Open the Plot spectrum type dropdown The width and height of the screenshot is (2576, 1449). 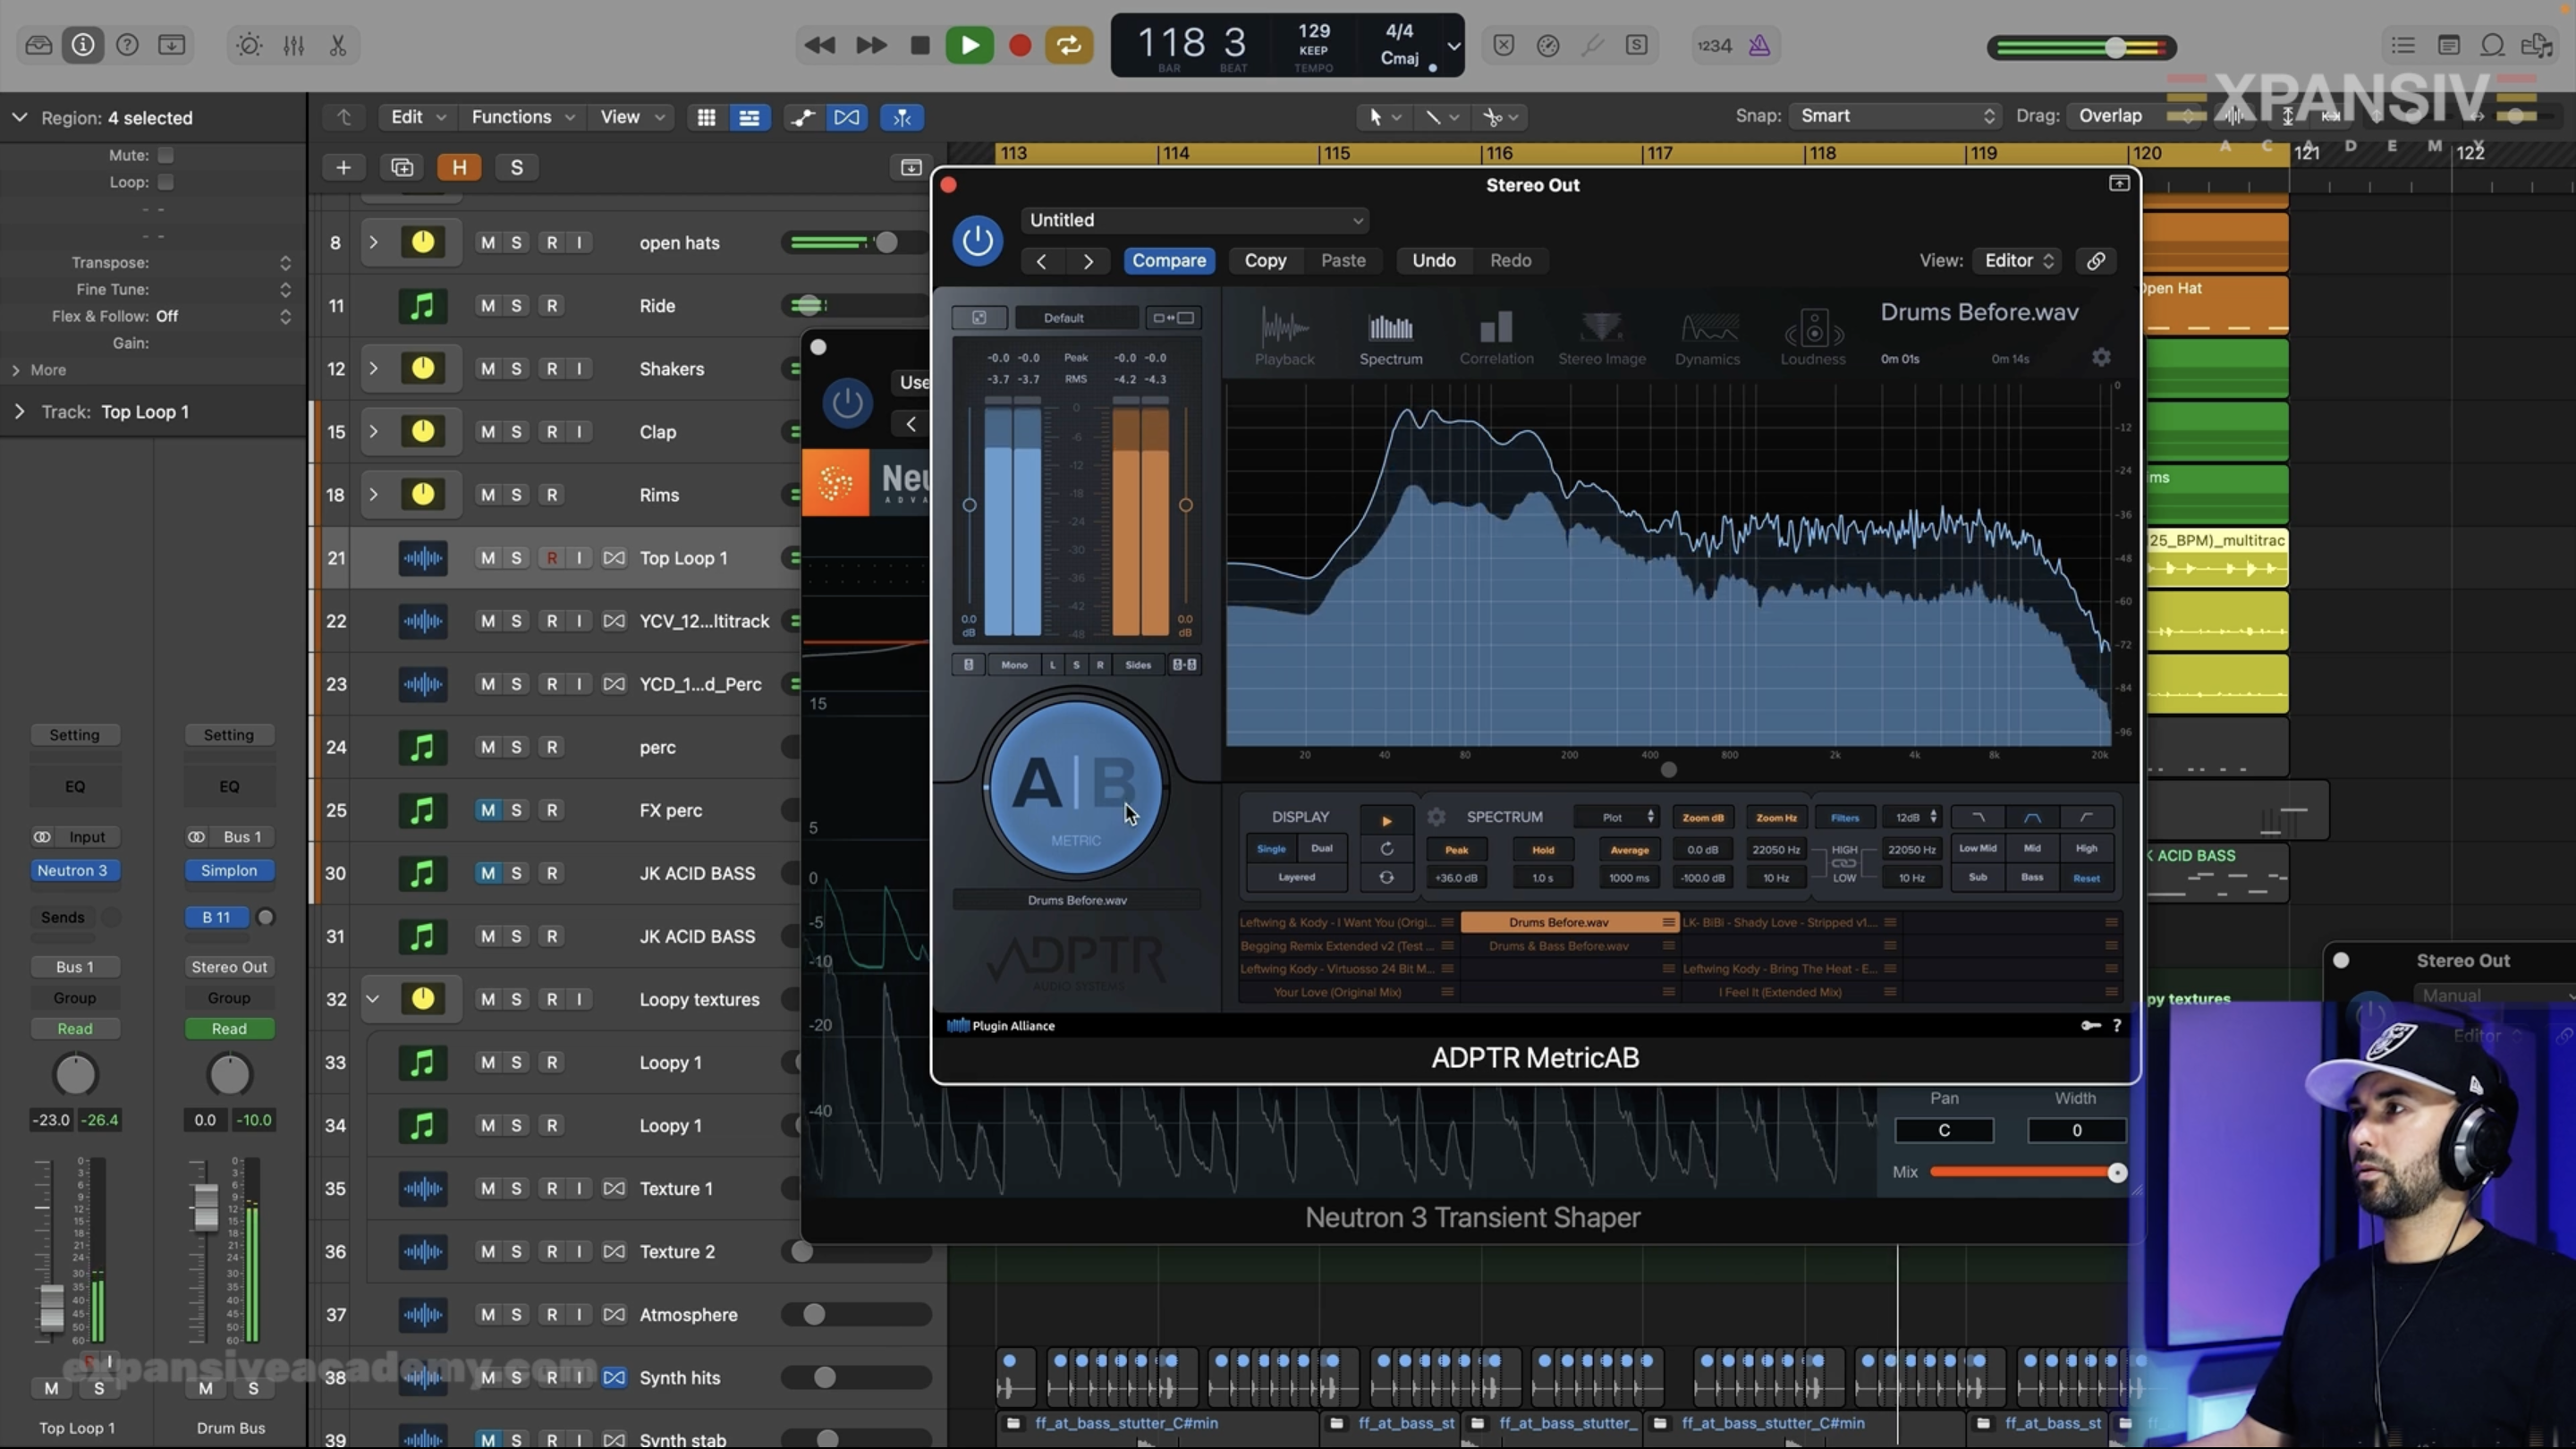(x=1617, y=817)
